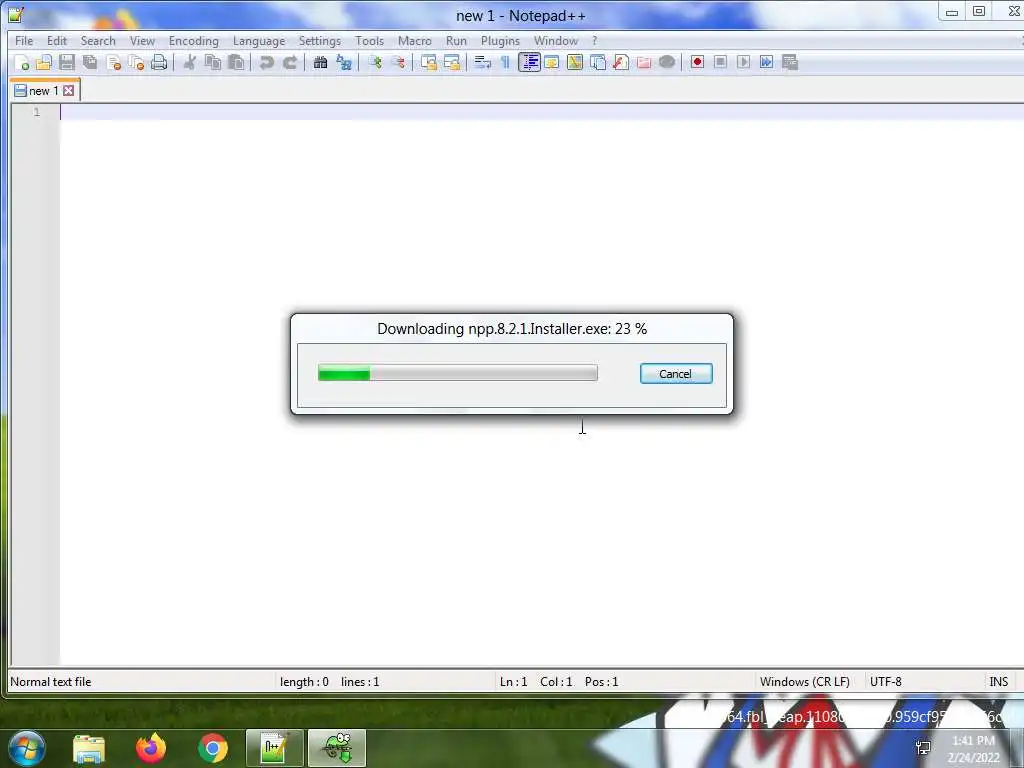Image resolution: width=1024 pixels, height=768 pixels.
Task: Select the 'new 1' document tab
Action: pos(44,91)
